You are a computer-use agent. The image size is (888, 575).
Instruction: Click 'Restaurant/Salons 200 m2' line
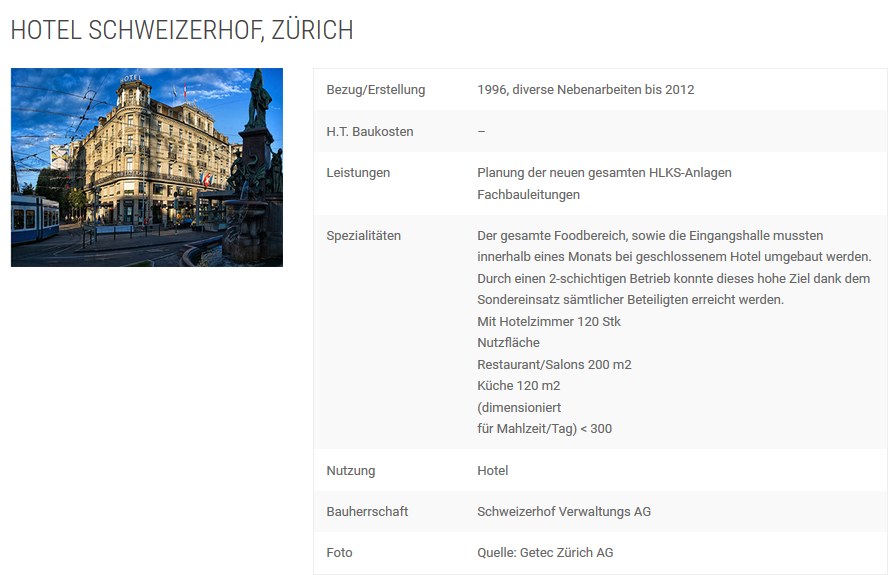coord(554,364)
